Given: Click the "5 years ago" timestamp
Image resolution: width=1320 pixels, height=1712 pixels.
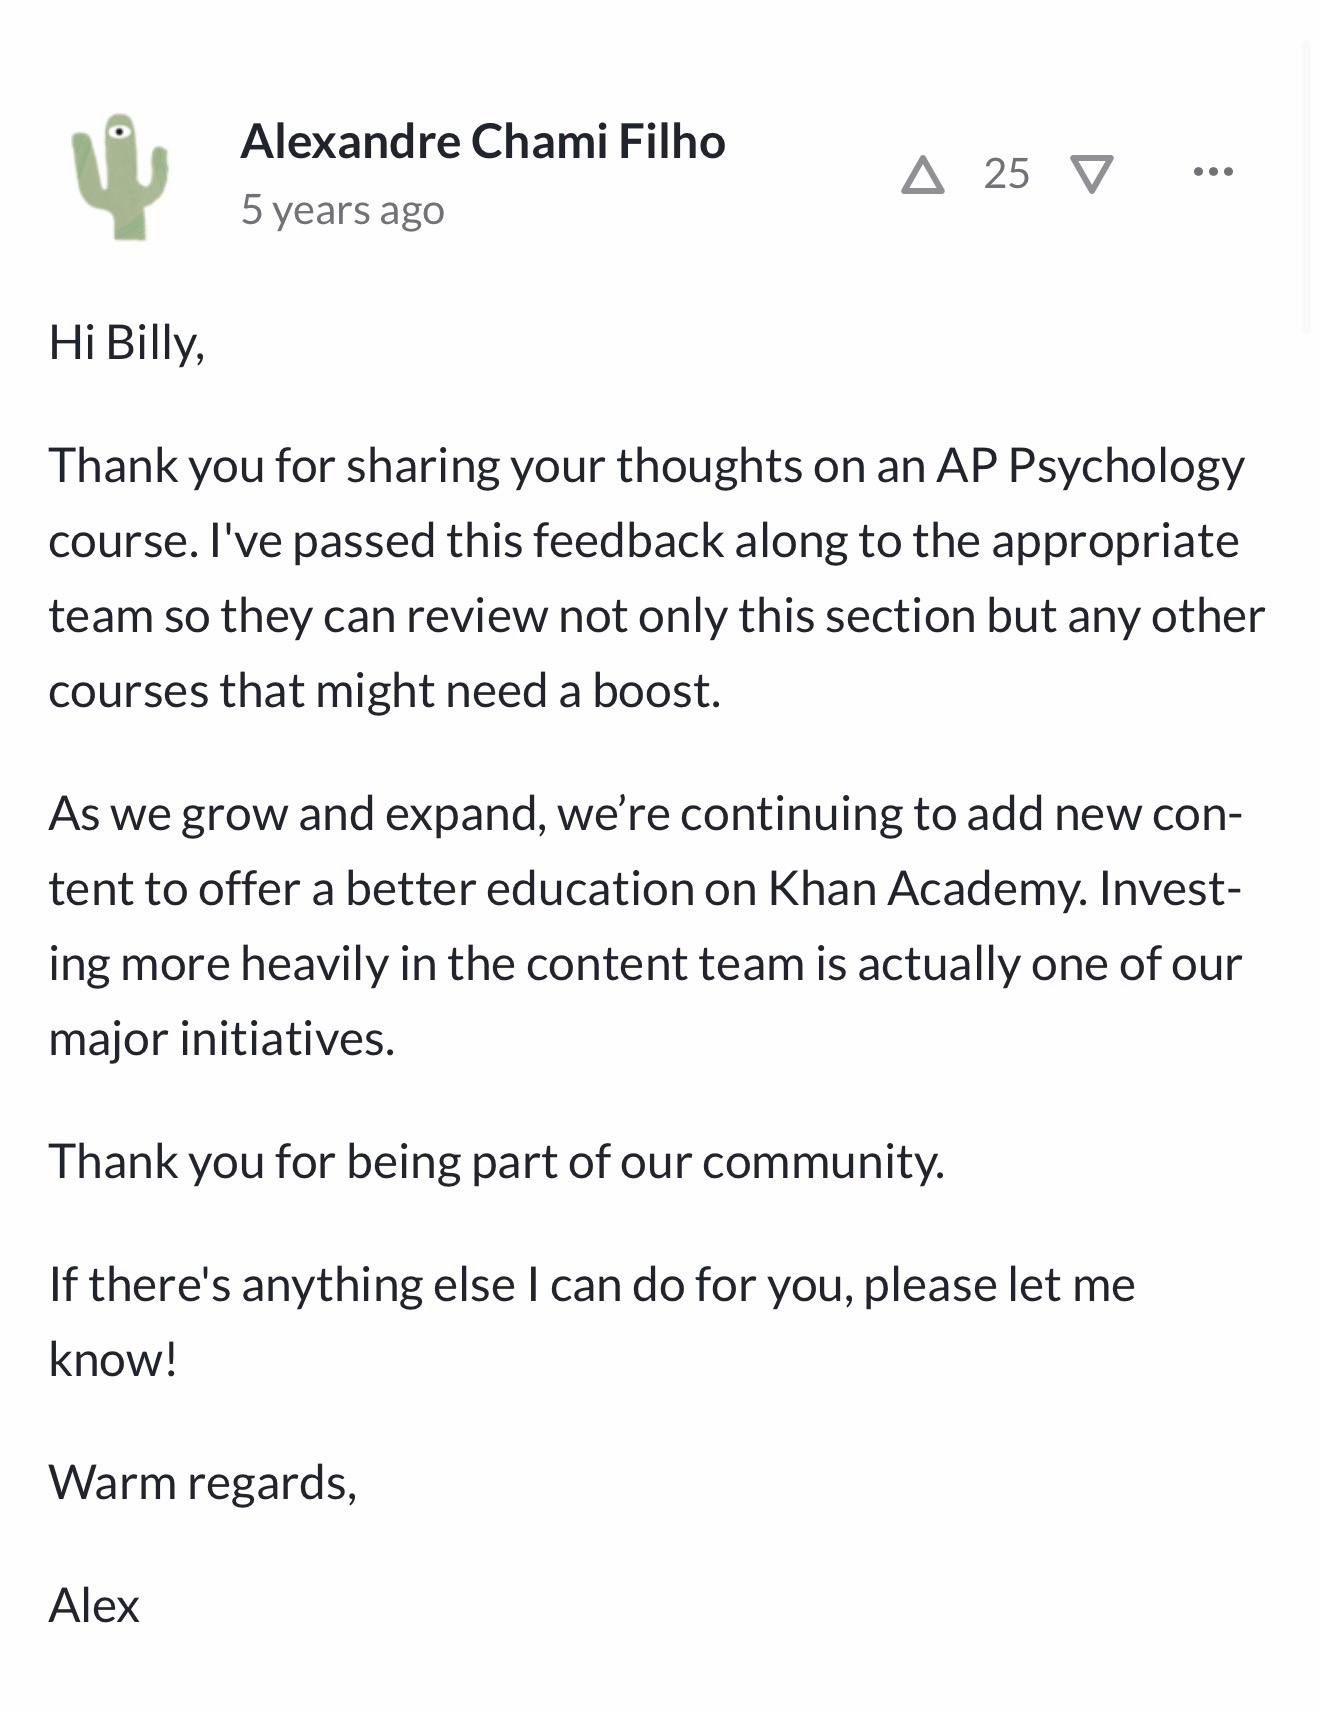Looking at the screenshot, I should coord(342,210).
